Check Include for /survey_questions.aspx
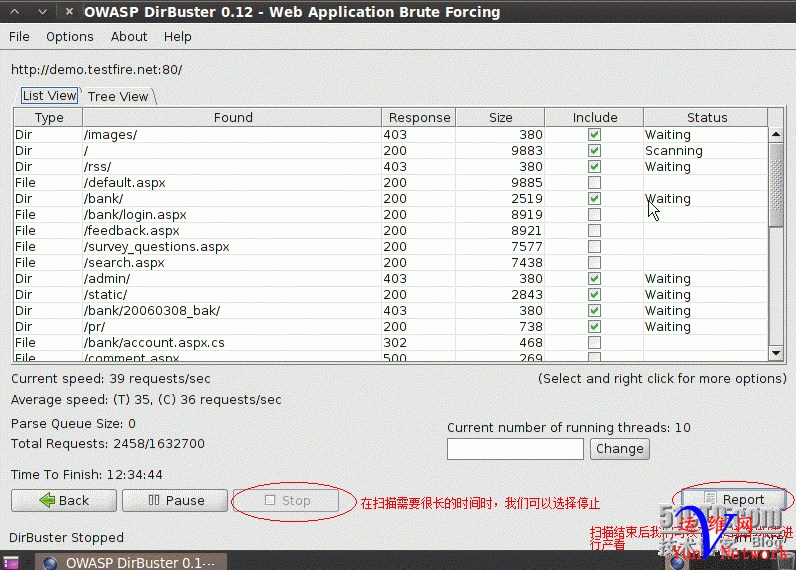 click(594, 246)
